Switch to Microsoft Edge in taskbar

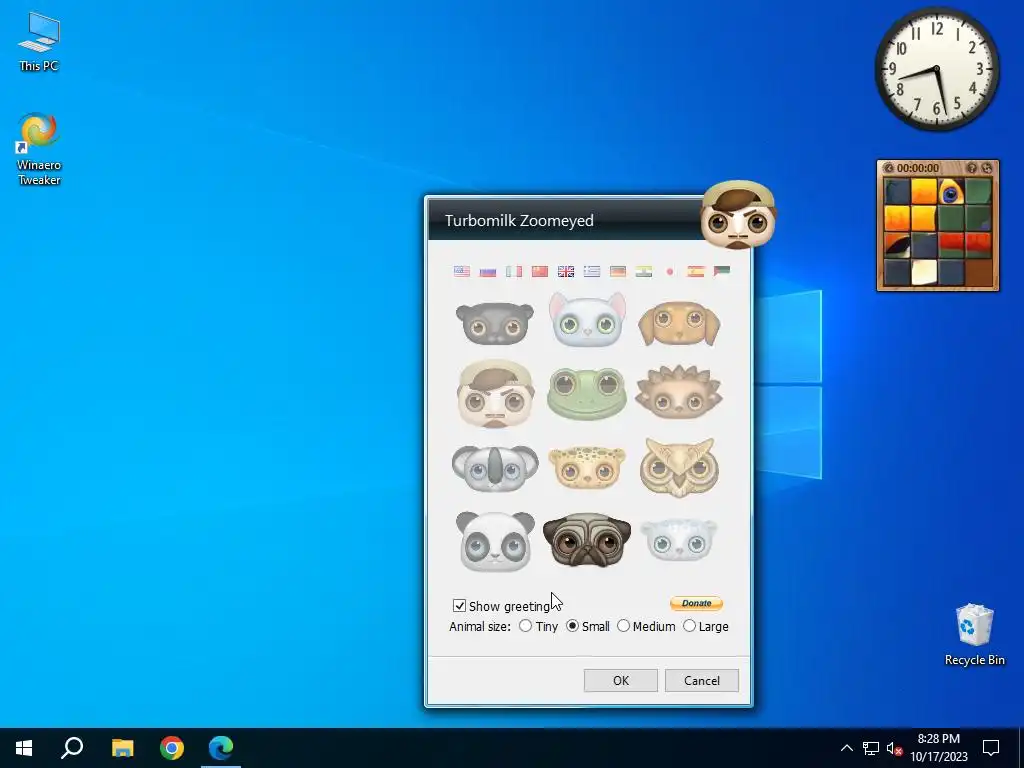(221, 748)
